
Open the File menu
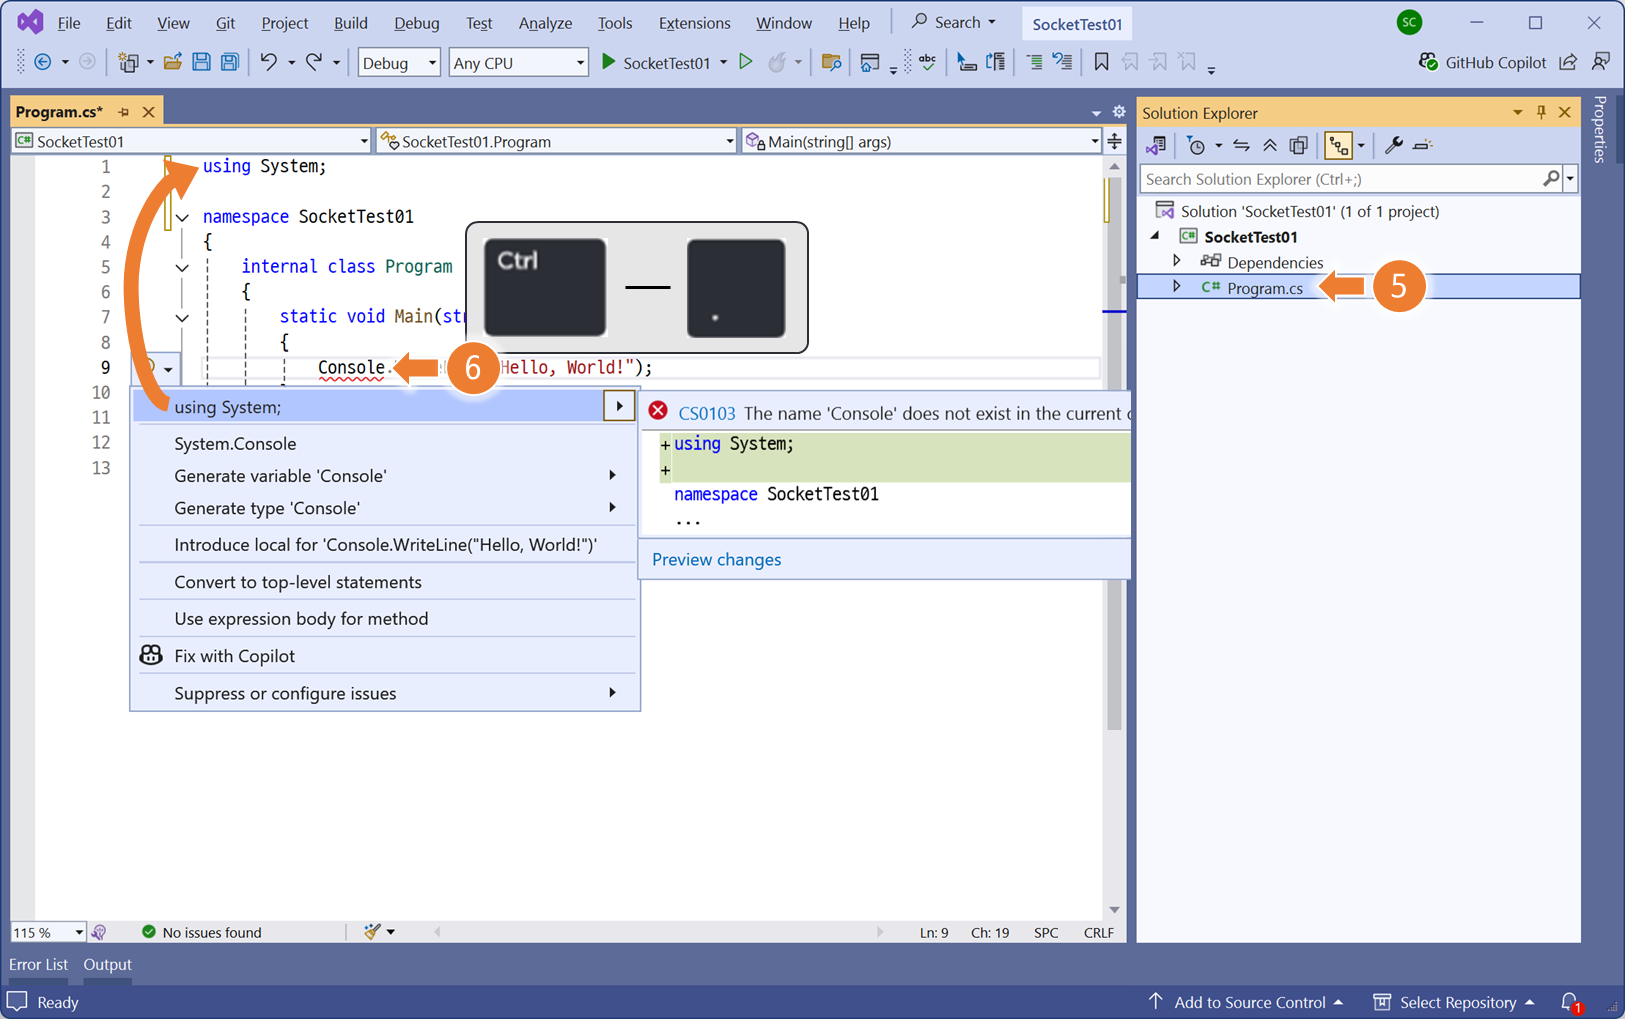(x=69, y=22)
